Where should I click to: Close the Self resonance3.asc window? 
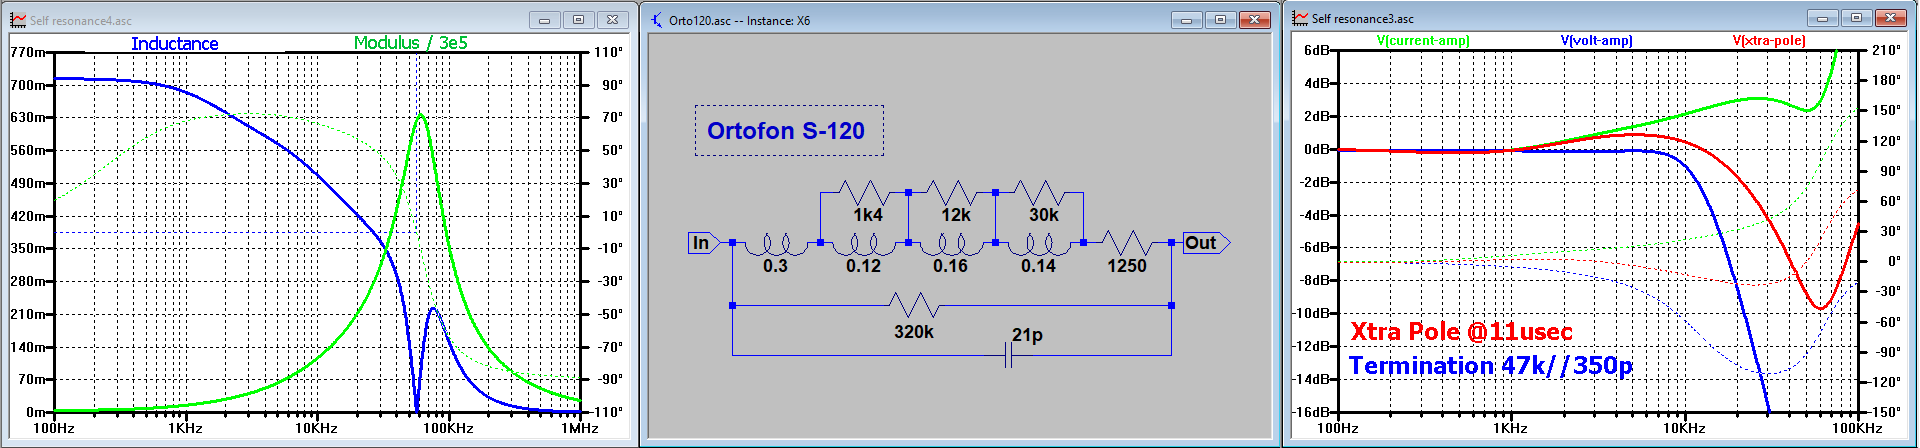[1891, 18]
